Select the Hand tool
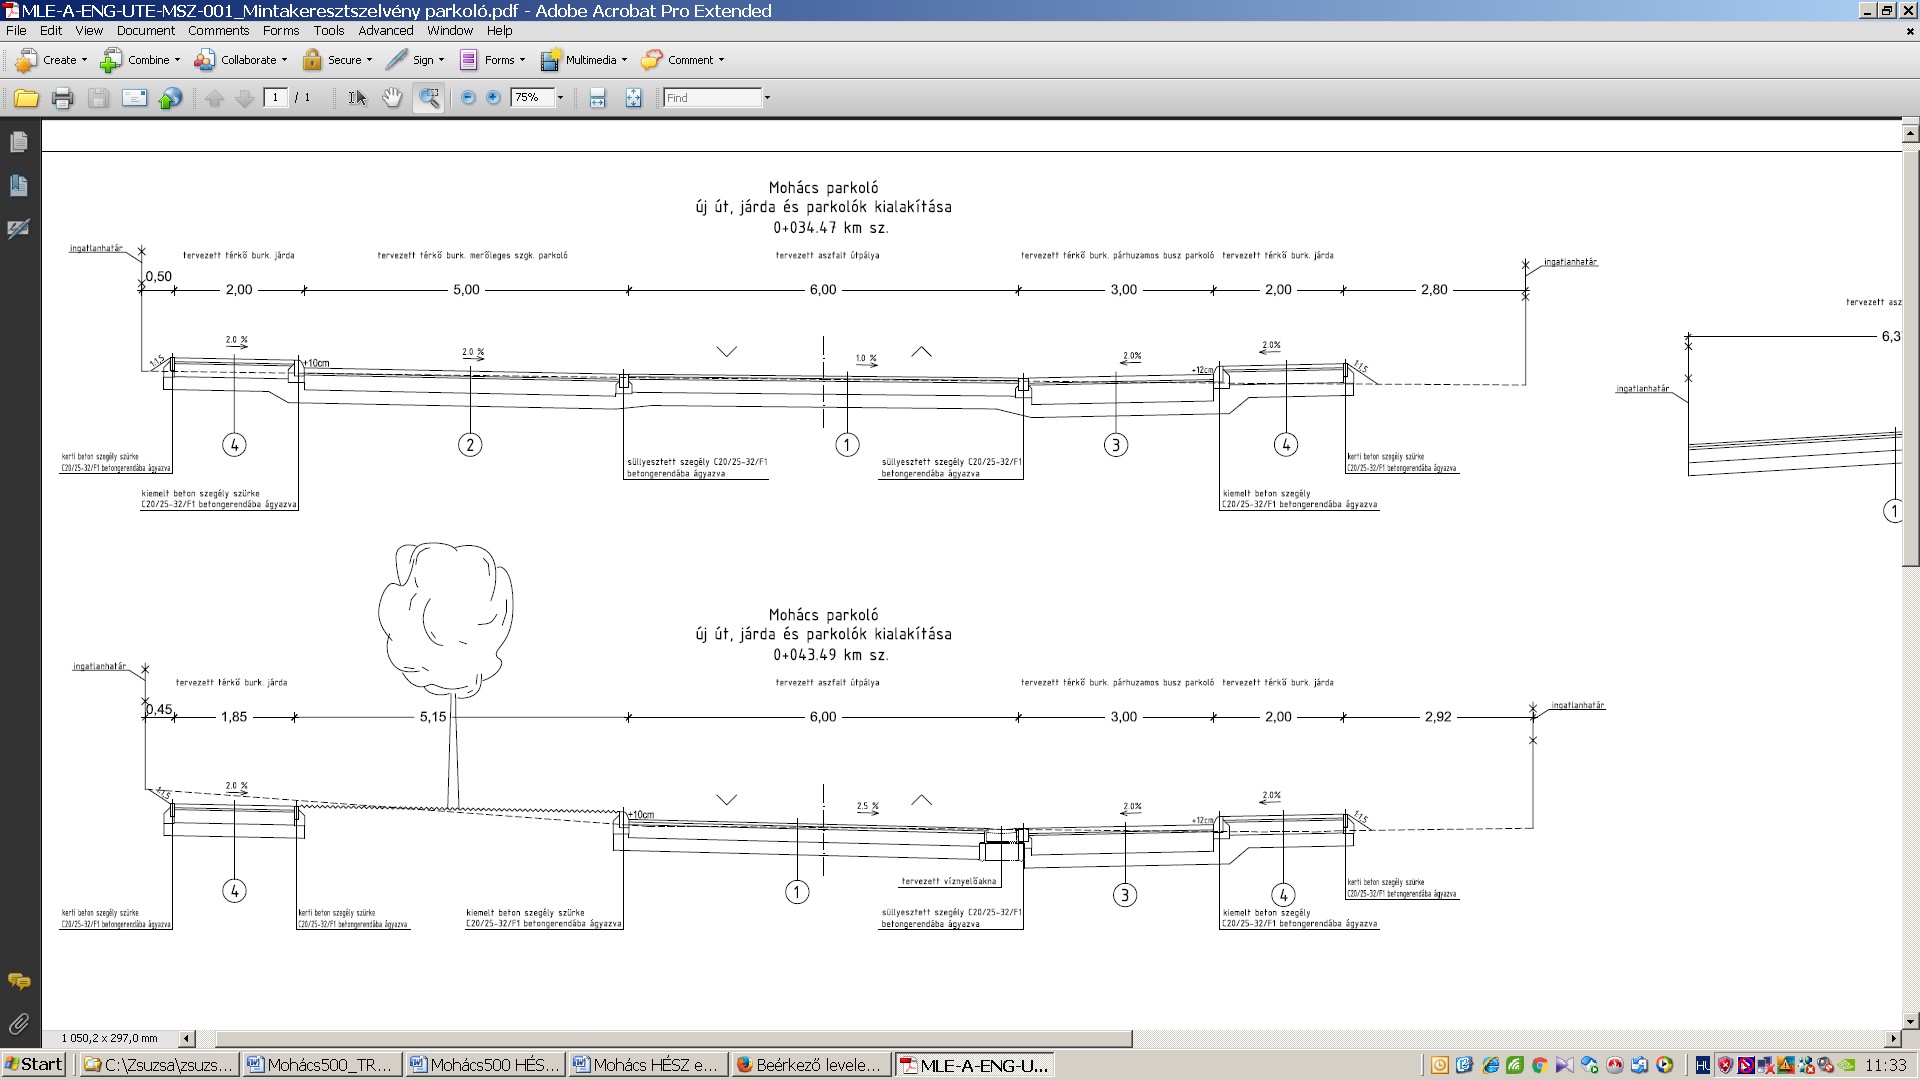Viewport: 1920px width, 1080px height. tap(392, 97)
